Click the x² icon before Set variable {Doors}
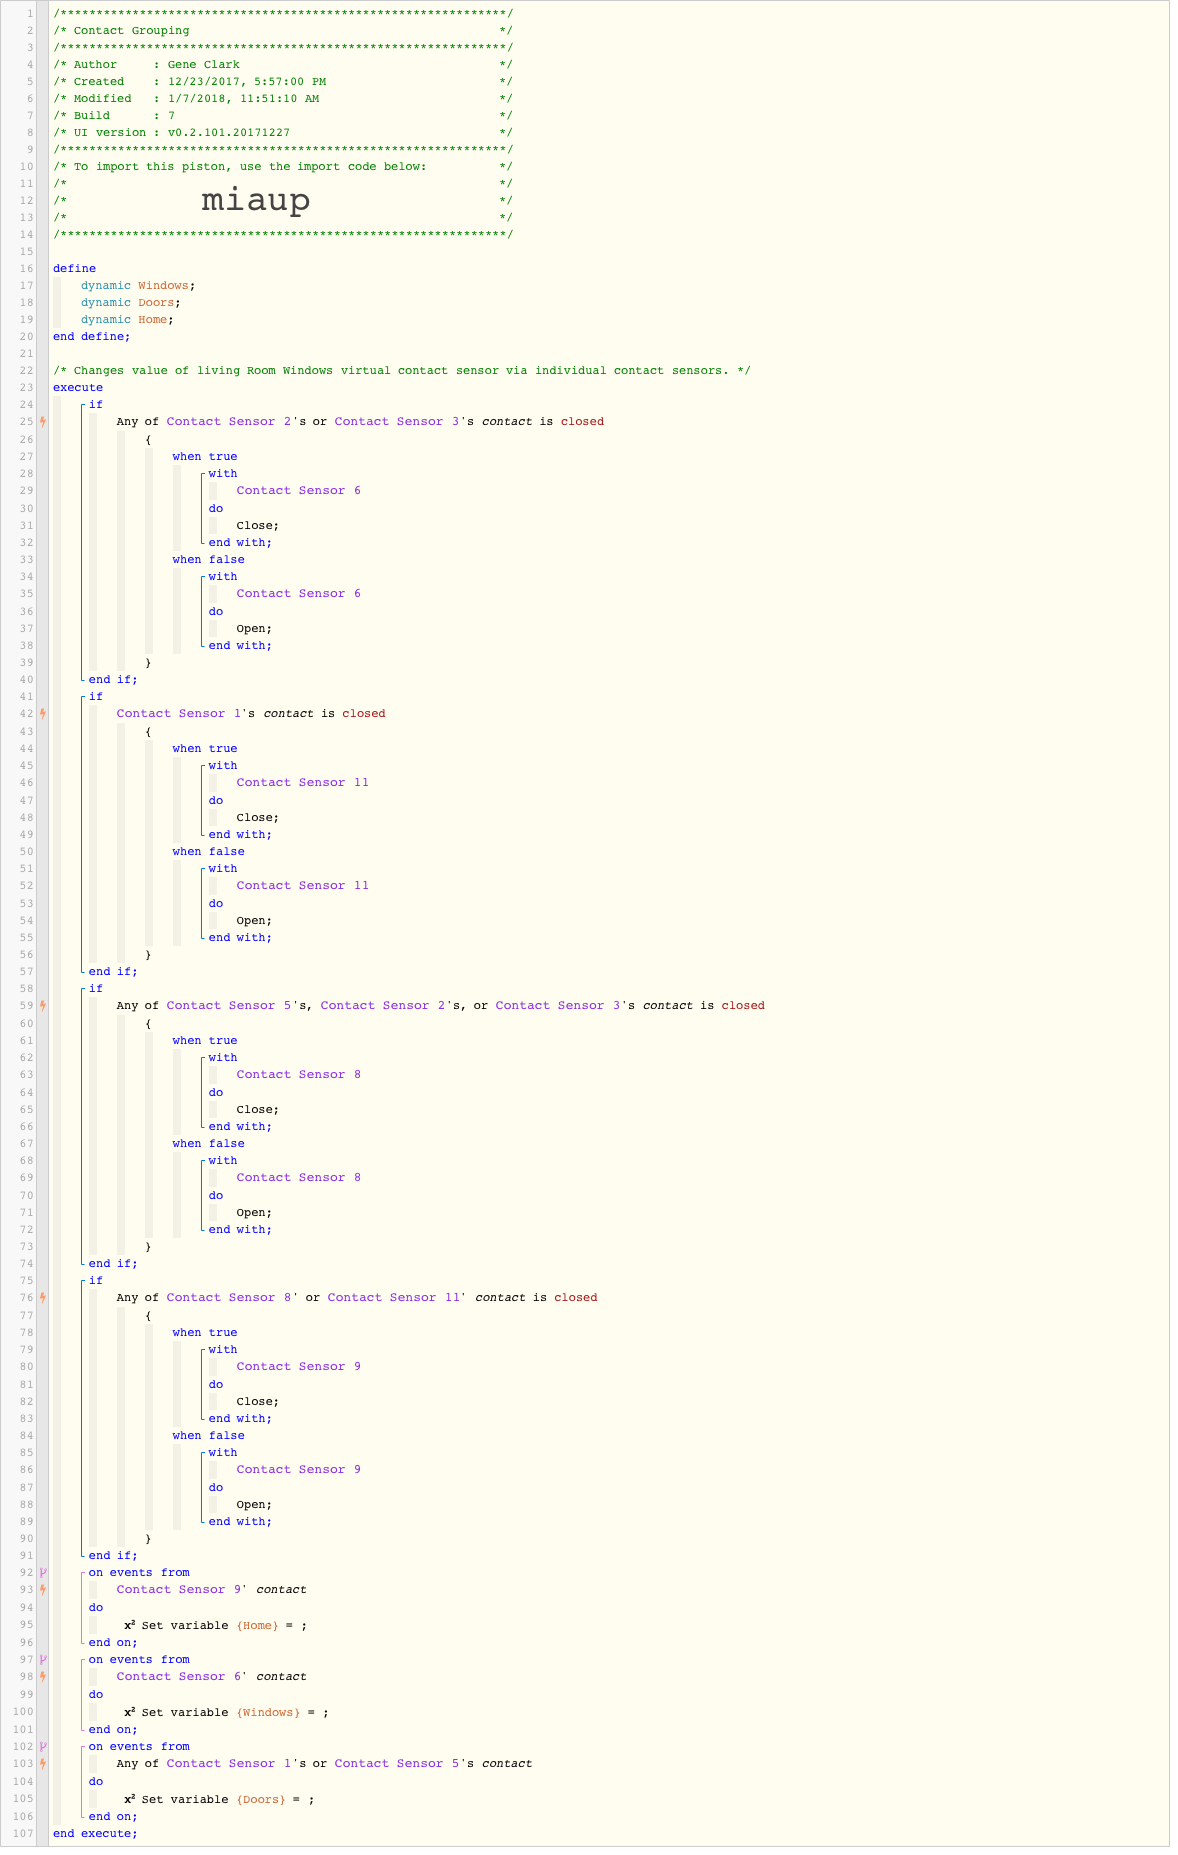 pyautogui.click(x=130, y=1799)
